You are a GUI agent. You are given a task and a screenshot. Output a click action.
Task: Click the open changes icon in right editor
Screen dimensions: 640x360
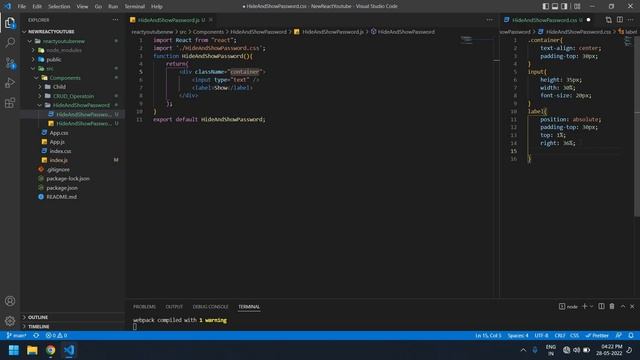609,20
